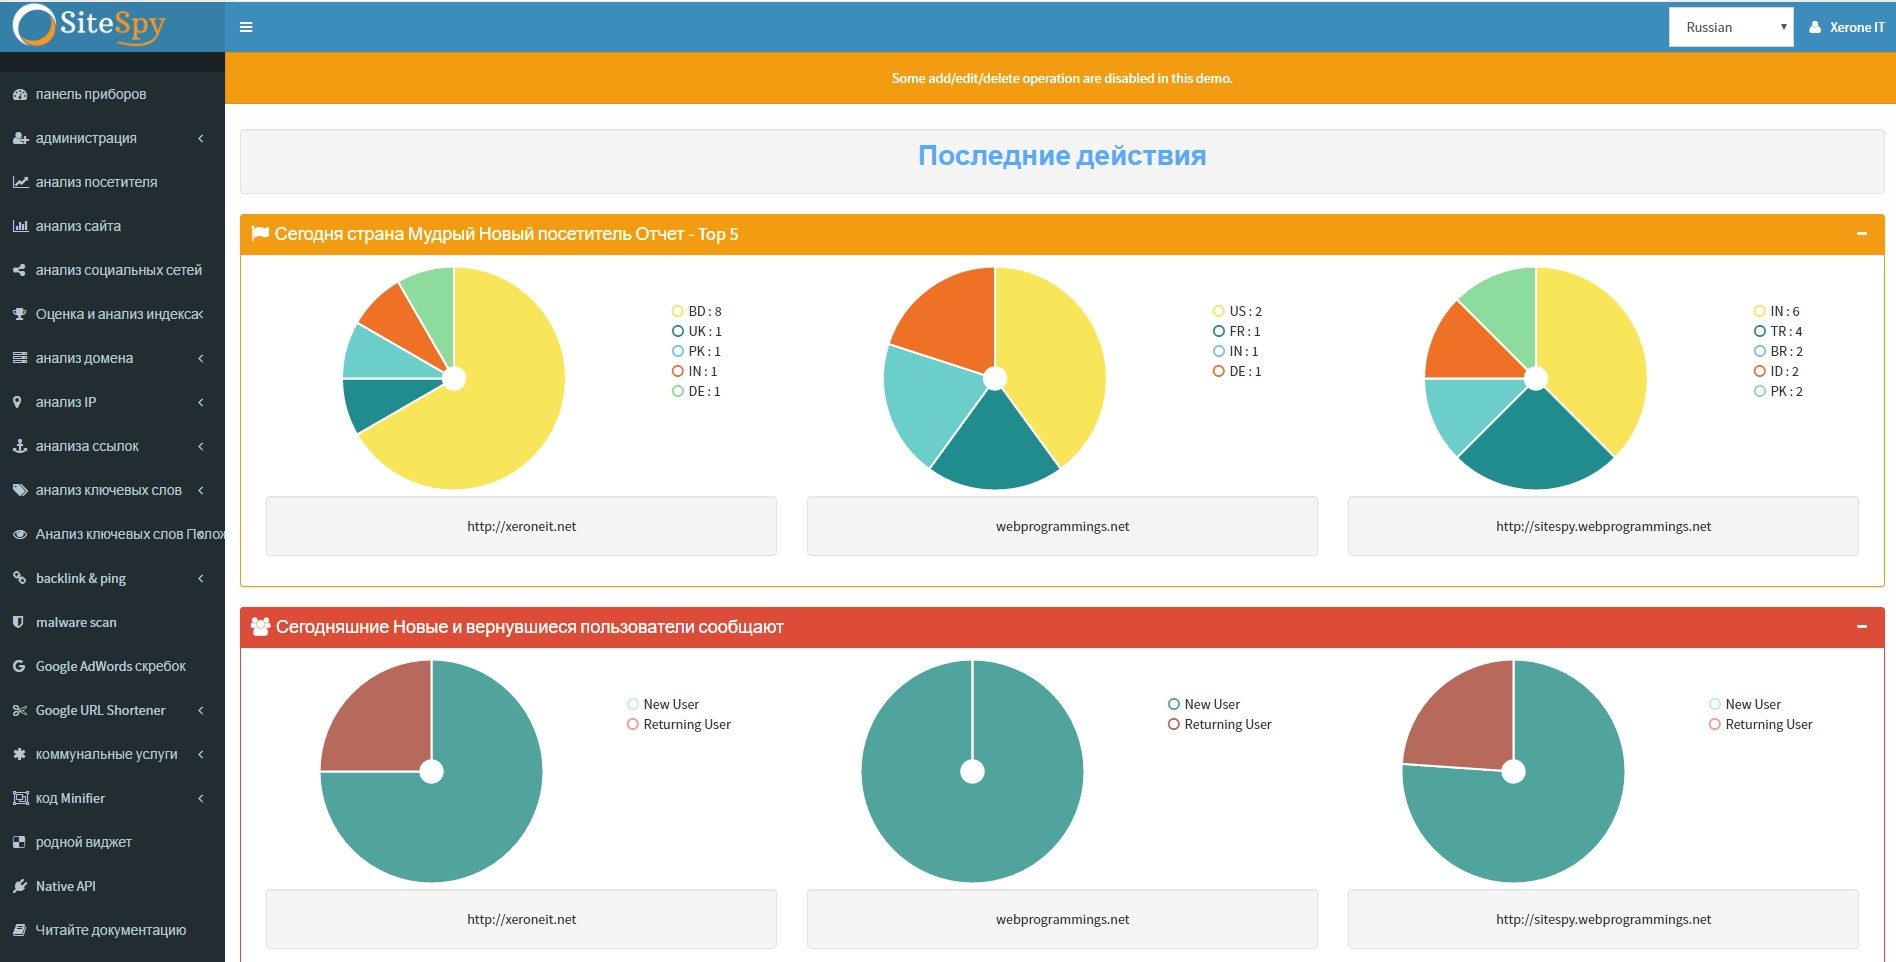Viewport: 1896px width, 962px height.
Task: Click the chain link icon beside backlink & ping
Action: click(x=19, y=578)
